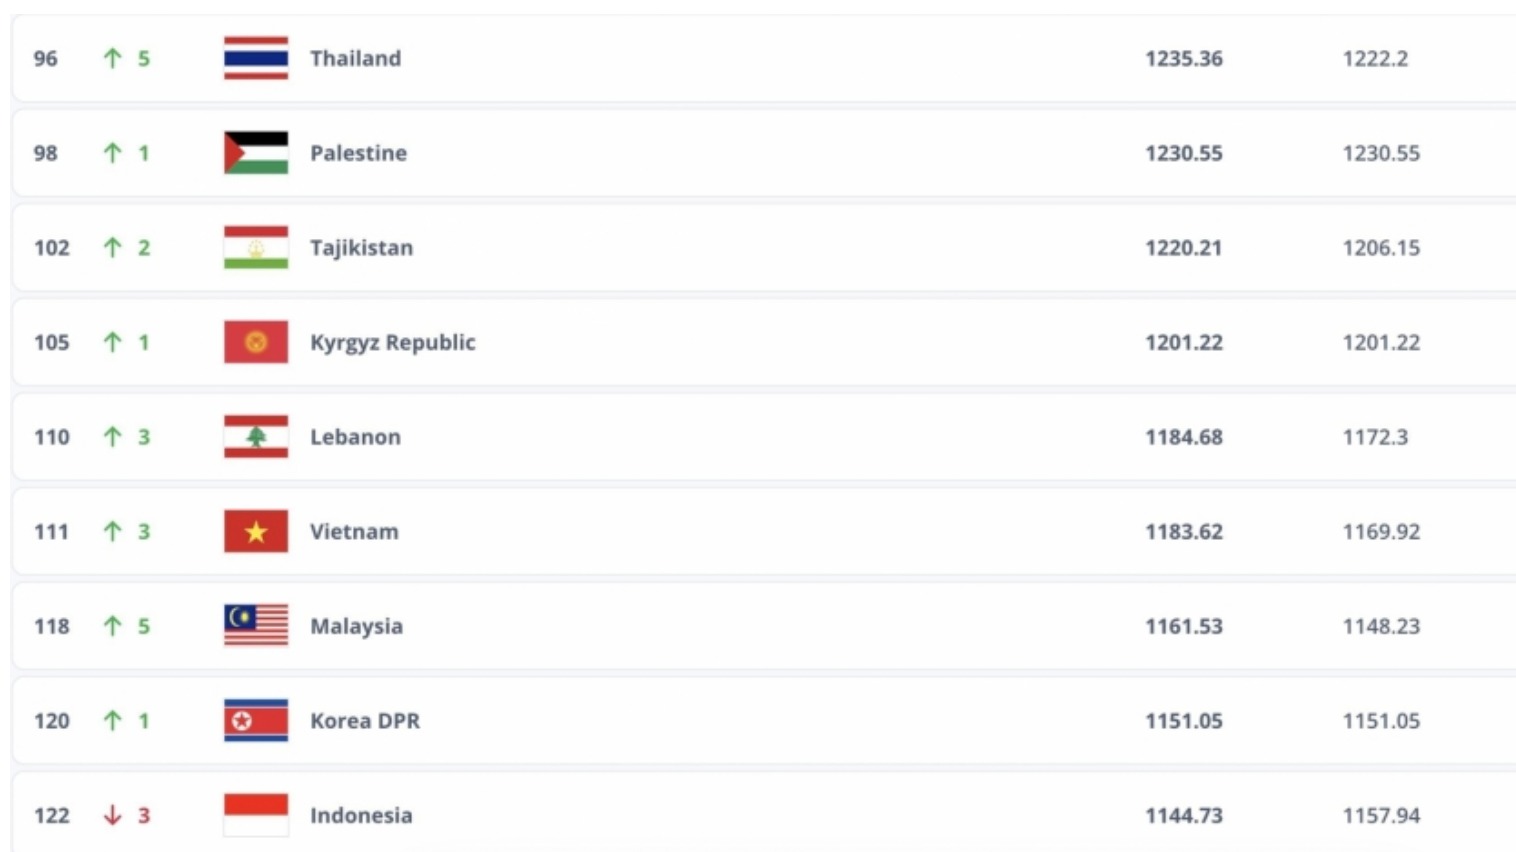Click the Malaysia flag icon
The height and width of the screenshot is (852, 1516).
tap(256, 626)
